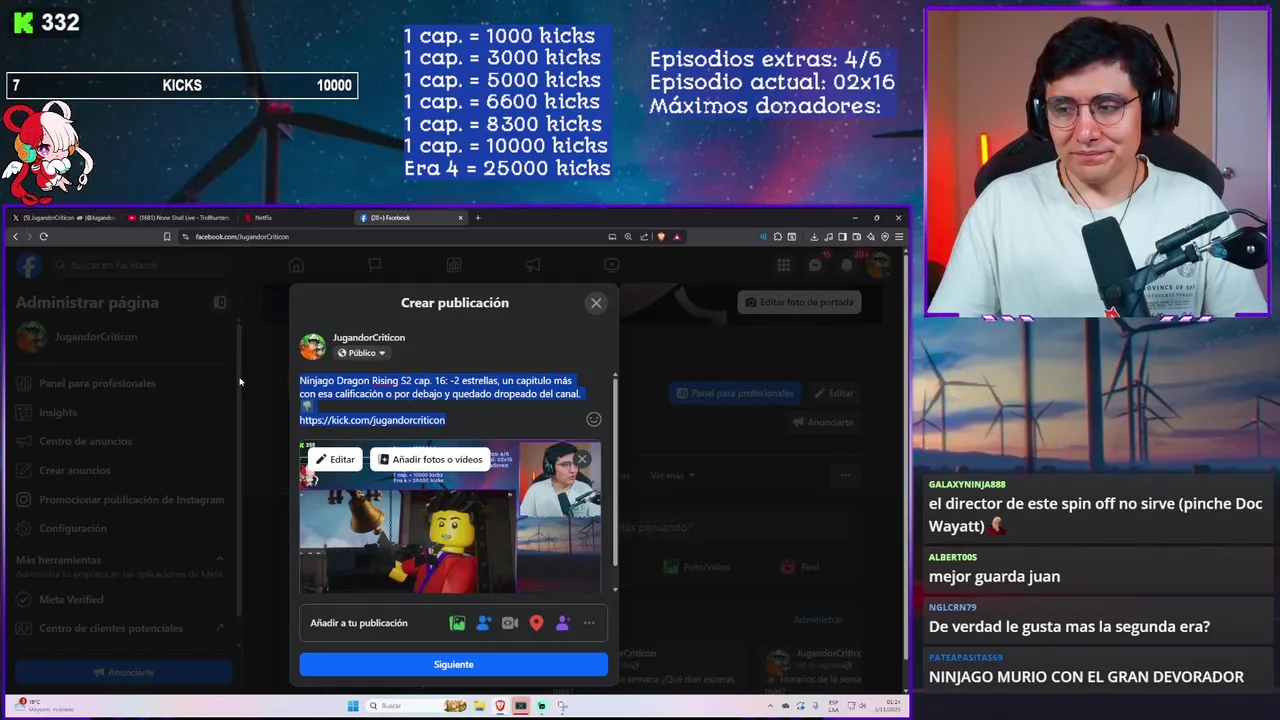
Task: Open the Brave browser taskbar icon
Action: [x=500, y=706]
